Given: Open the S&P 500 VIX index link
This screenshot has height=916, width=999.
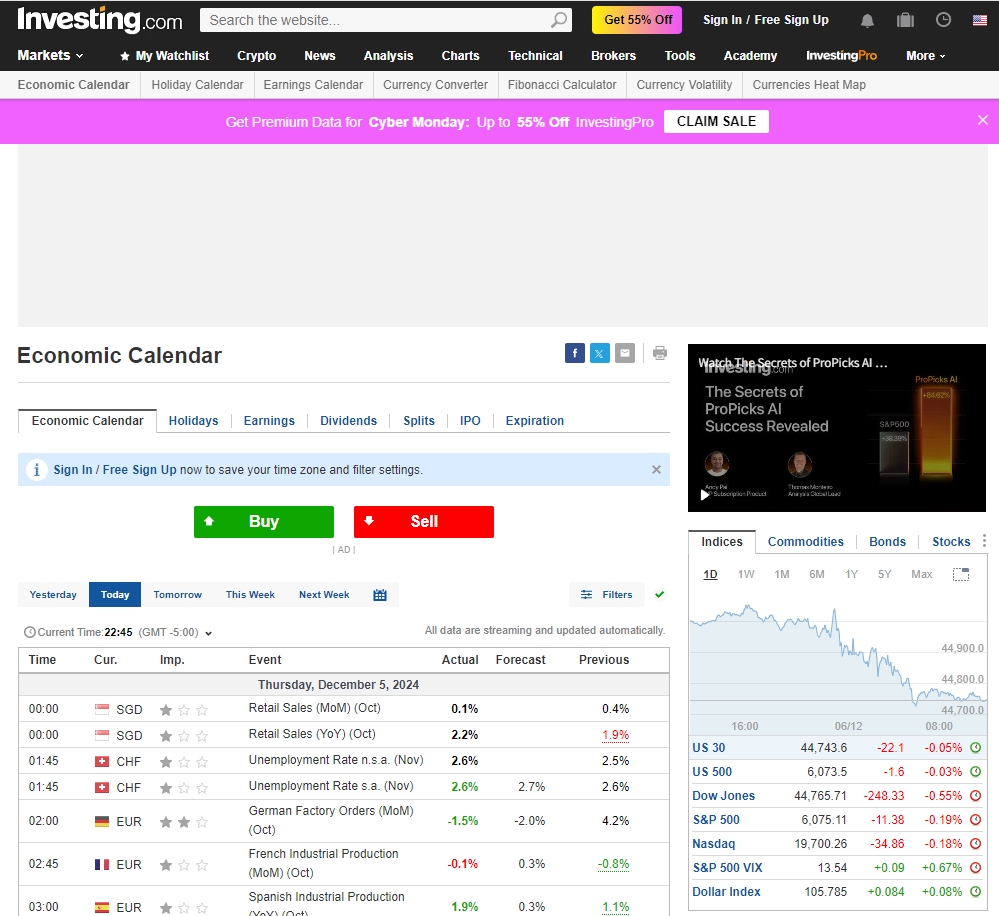Looking at the screenshot, I should (x=727, y=868).
